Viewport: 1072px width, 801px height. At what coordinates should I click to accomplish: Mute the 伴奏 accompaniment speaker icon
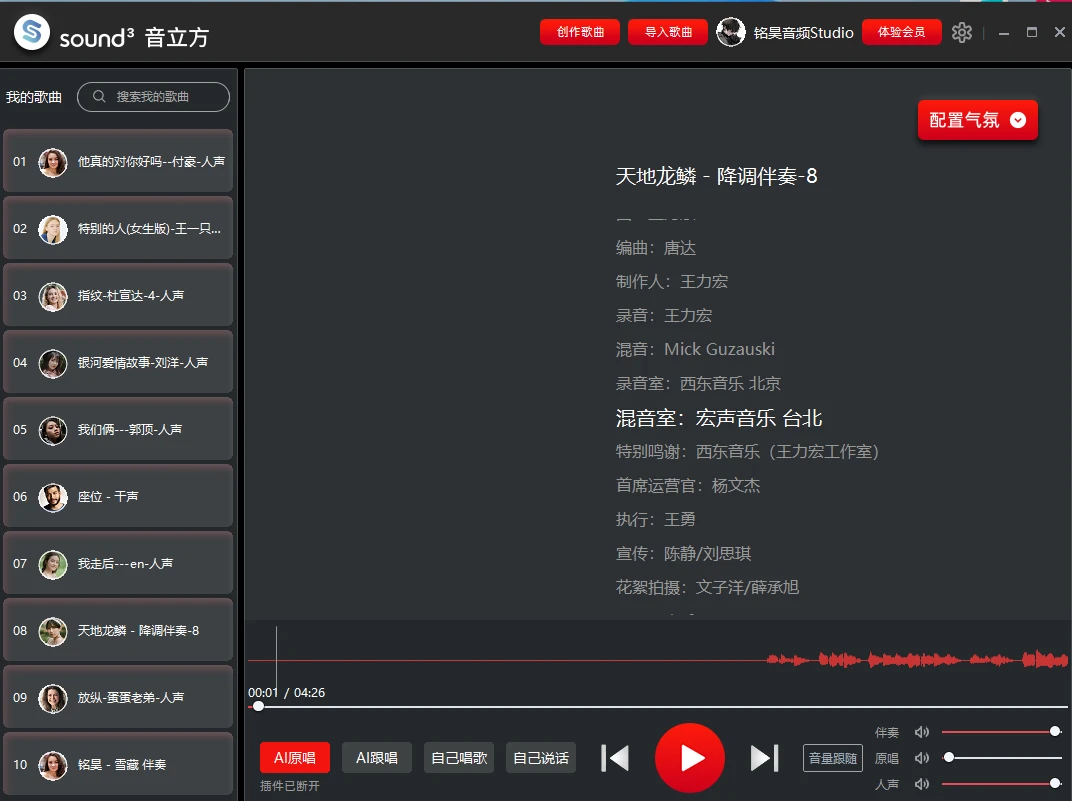click(x=921, y=731)
